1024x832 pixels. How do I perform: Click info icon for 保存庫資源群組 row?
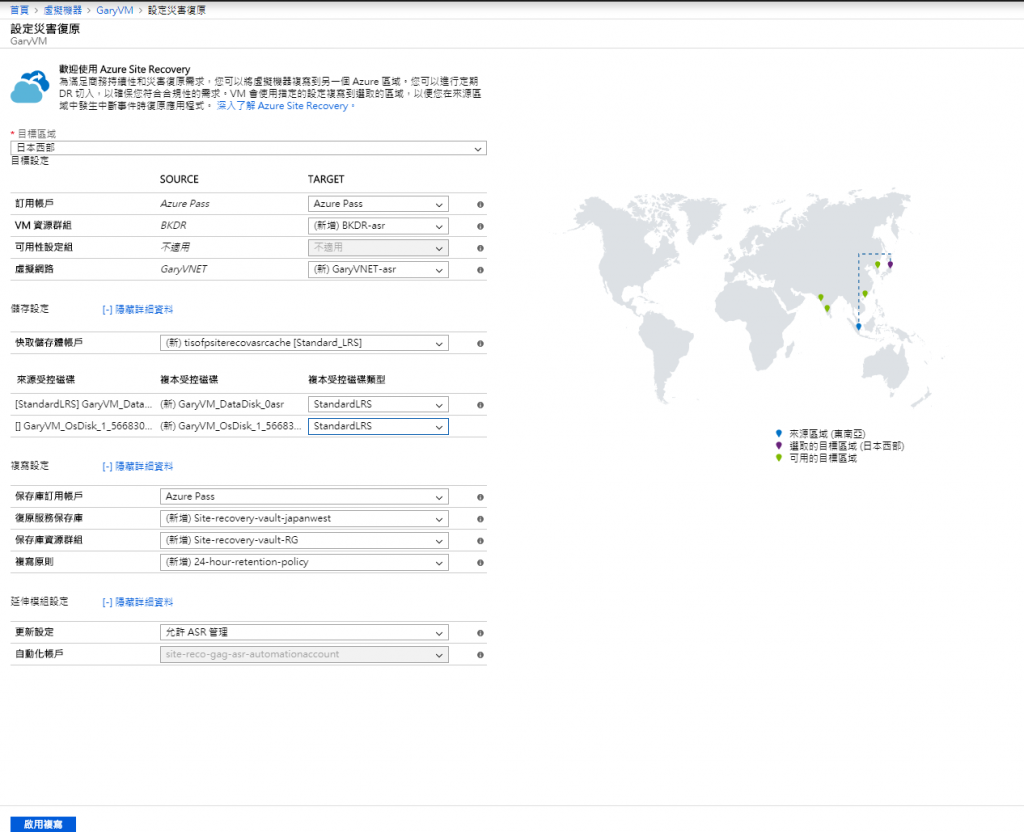[x=480, y=541]
